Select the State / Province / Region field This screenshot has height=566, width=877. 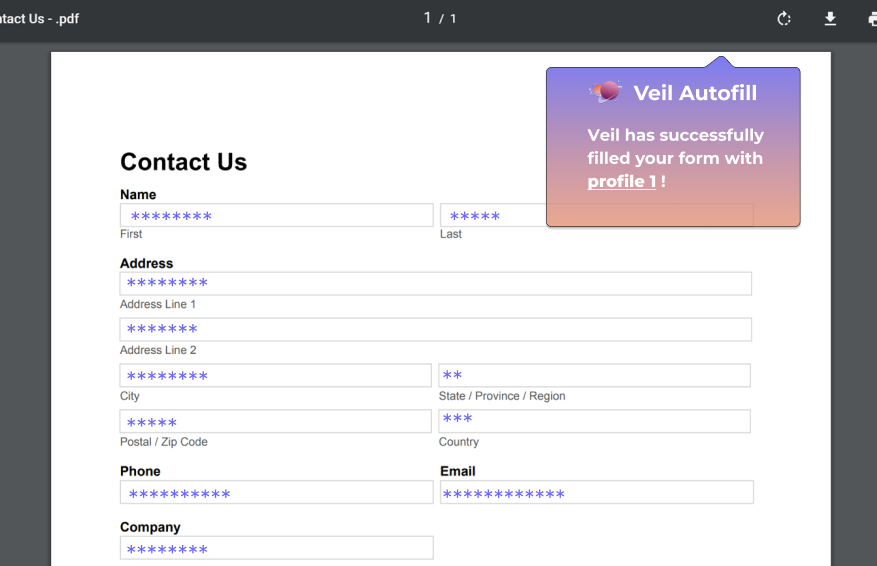594,376
